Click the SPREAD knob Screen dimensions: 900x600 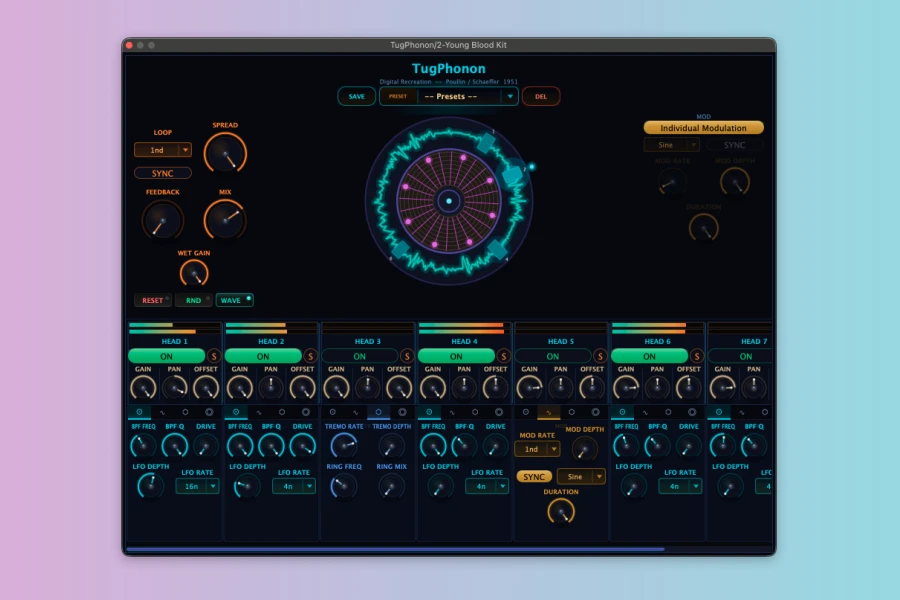point(225,153)
